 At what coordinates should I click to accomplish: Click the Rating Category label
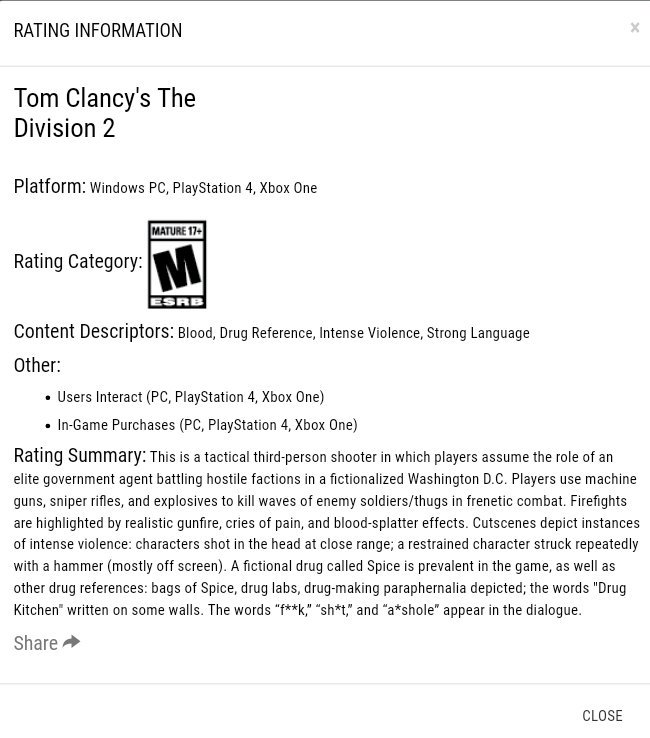point(77,261)
